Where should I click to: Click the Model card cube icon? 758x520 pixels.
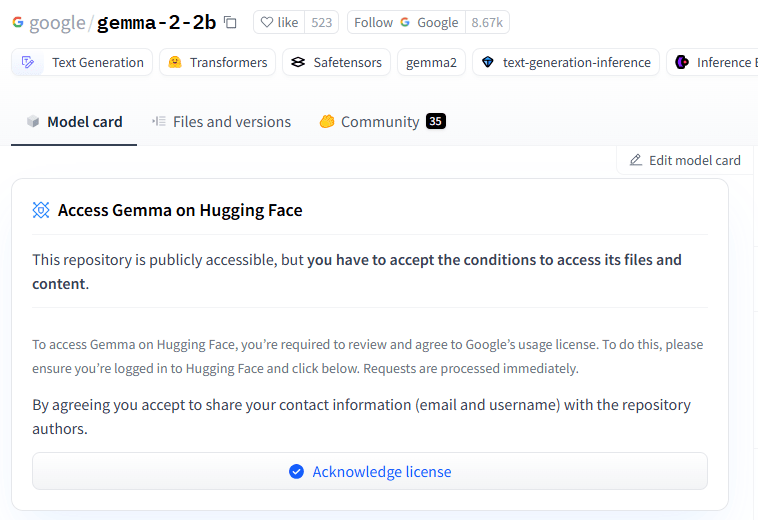33,121
